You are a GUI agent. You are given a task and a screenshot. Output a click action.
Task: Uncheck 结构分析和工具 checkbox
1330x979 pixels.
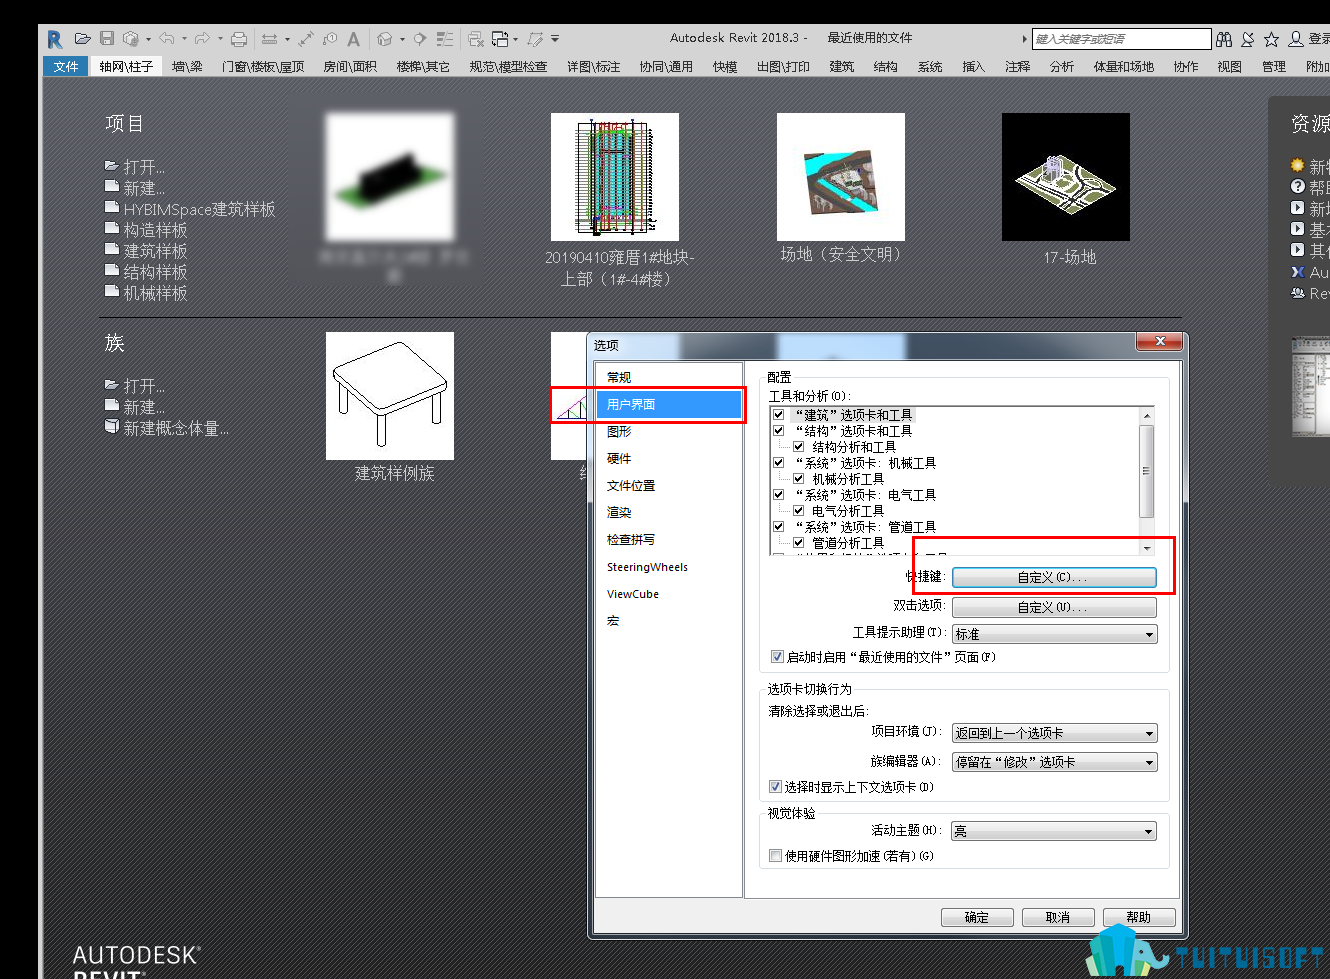(x=799, y=447)
